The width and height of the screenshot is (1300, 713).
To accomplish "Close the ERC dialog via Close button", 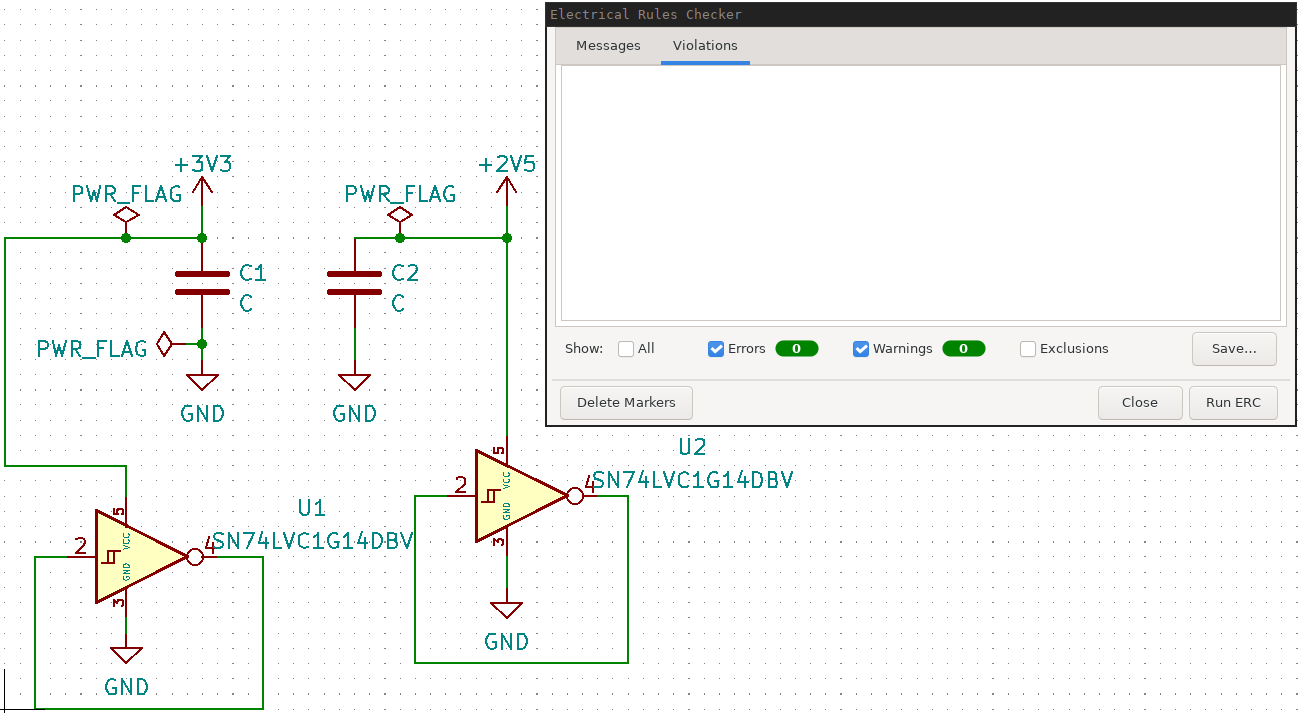I will (1139, 403).
